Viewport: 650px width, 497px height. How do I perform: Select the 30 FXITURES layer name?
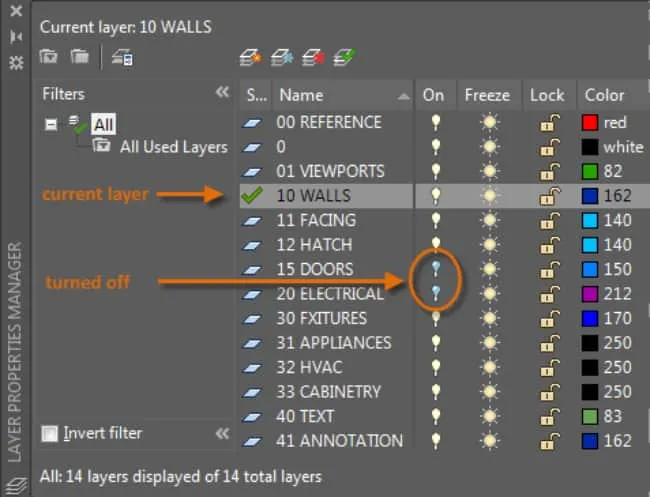321,318
